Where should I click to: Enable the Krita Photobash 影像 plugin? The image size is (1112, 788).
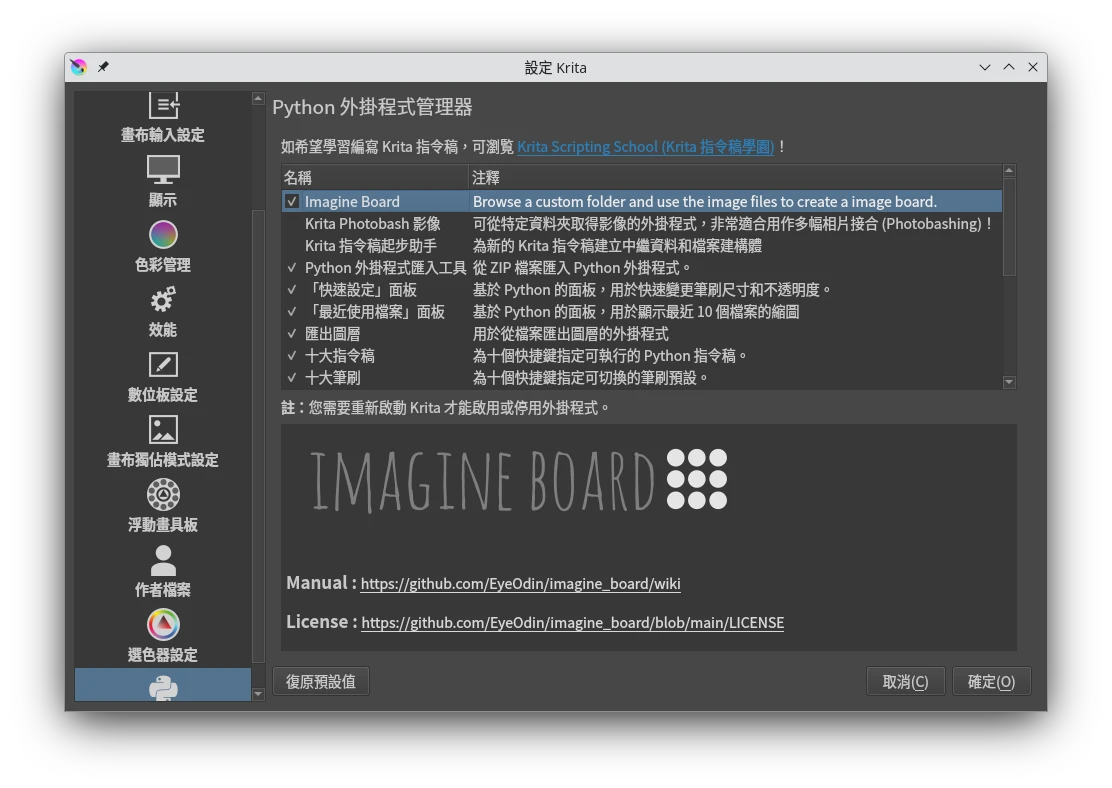292,224
